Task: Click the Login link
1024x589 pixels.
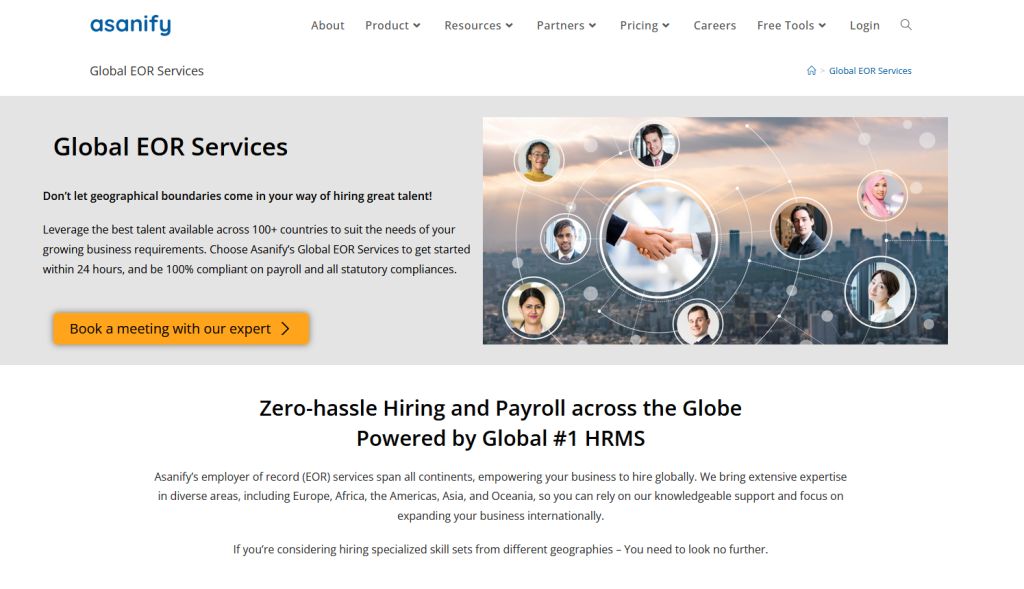Action: point(864,25)
